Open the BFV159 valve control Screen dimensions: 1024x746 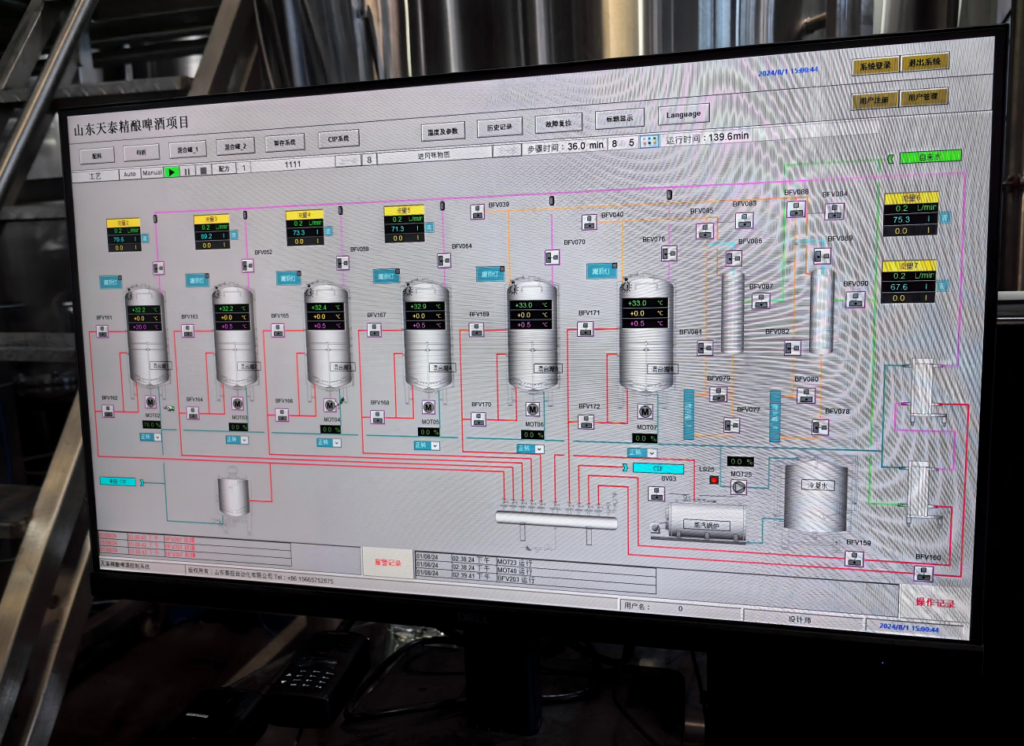pos(854,558)
